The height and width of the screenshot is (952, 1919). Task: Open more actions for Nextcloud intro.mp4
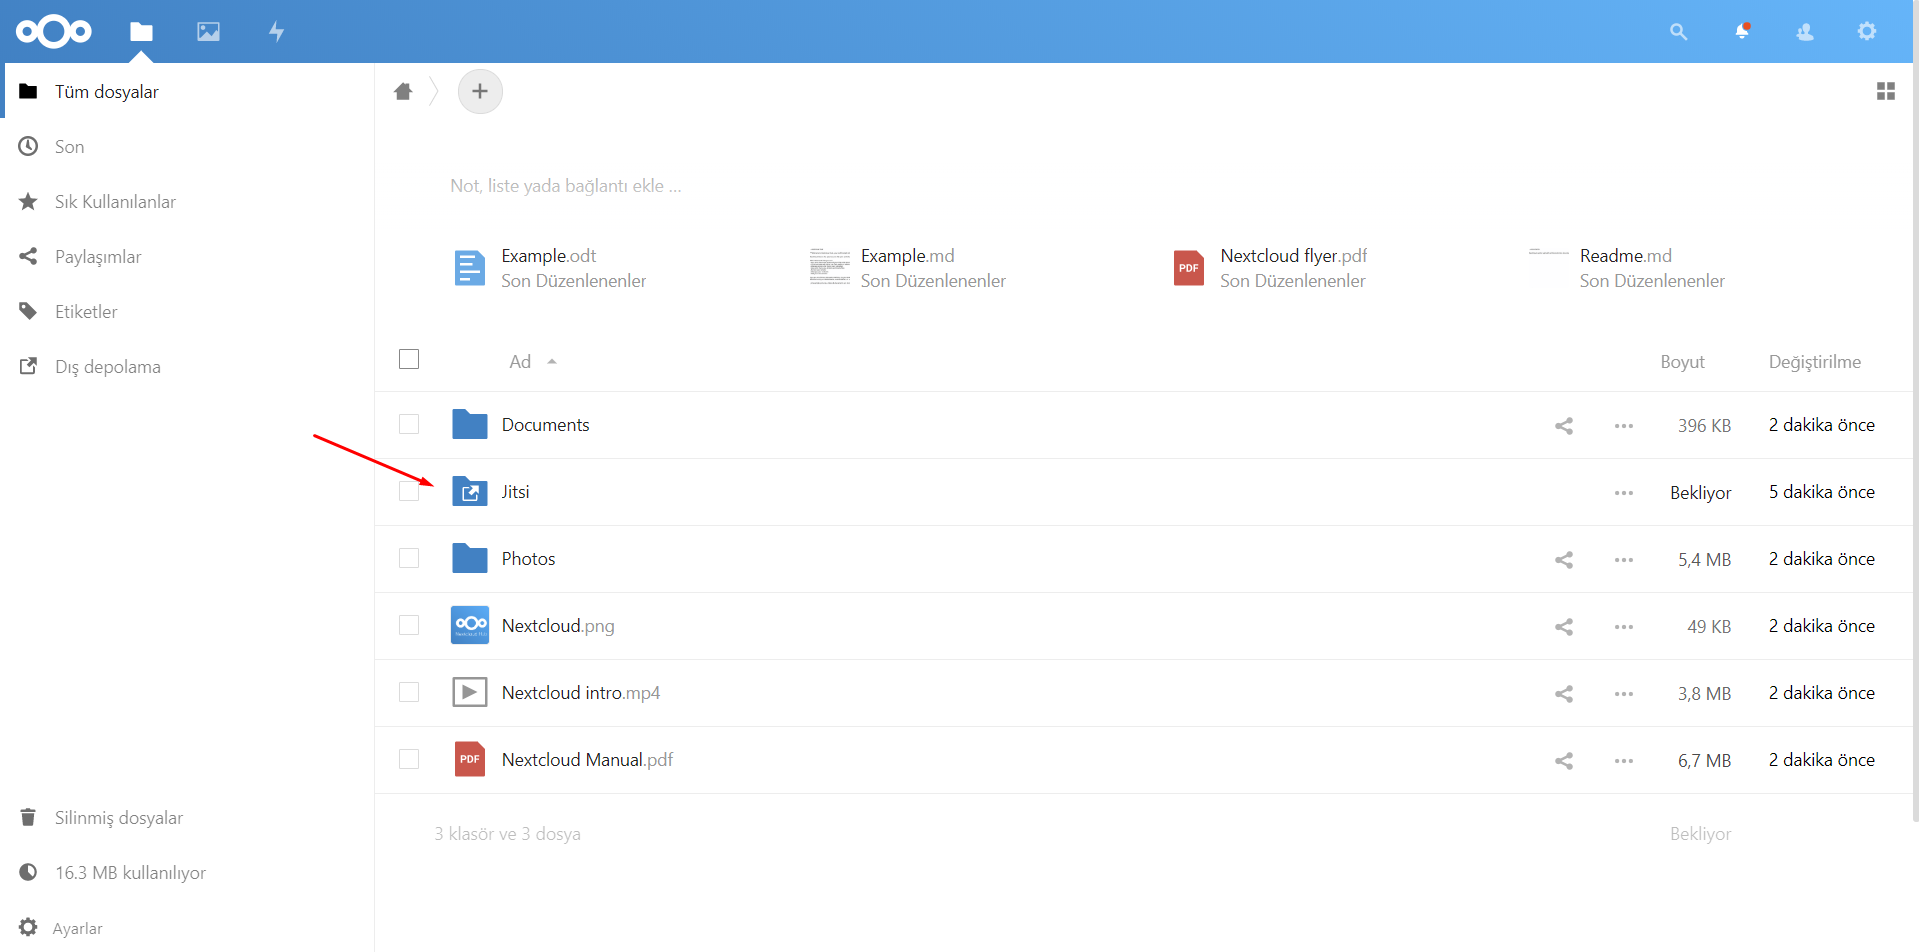pyautogui.click(x=1624, y=694)
